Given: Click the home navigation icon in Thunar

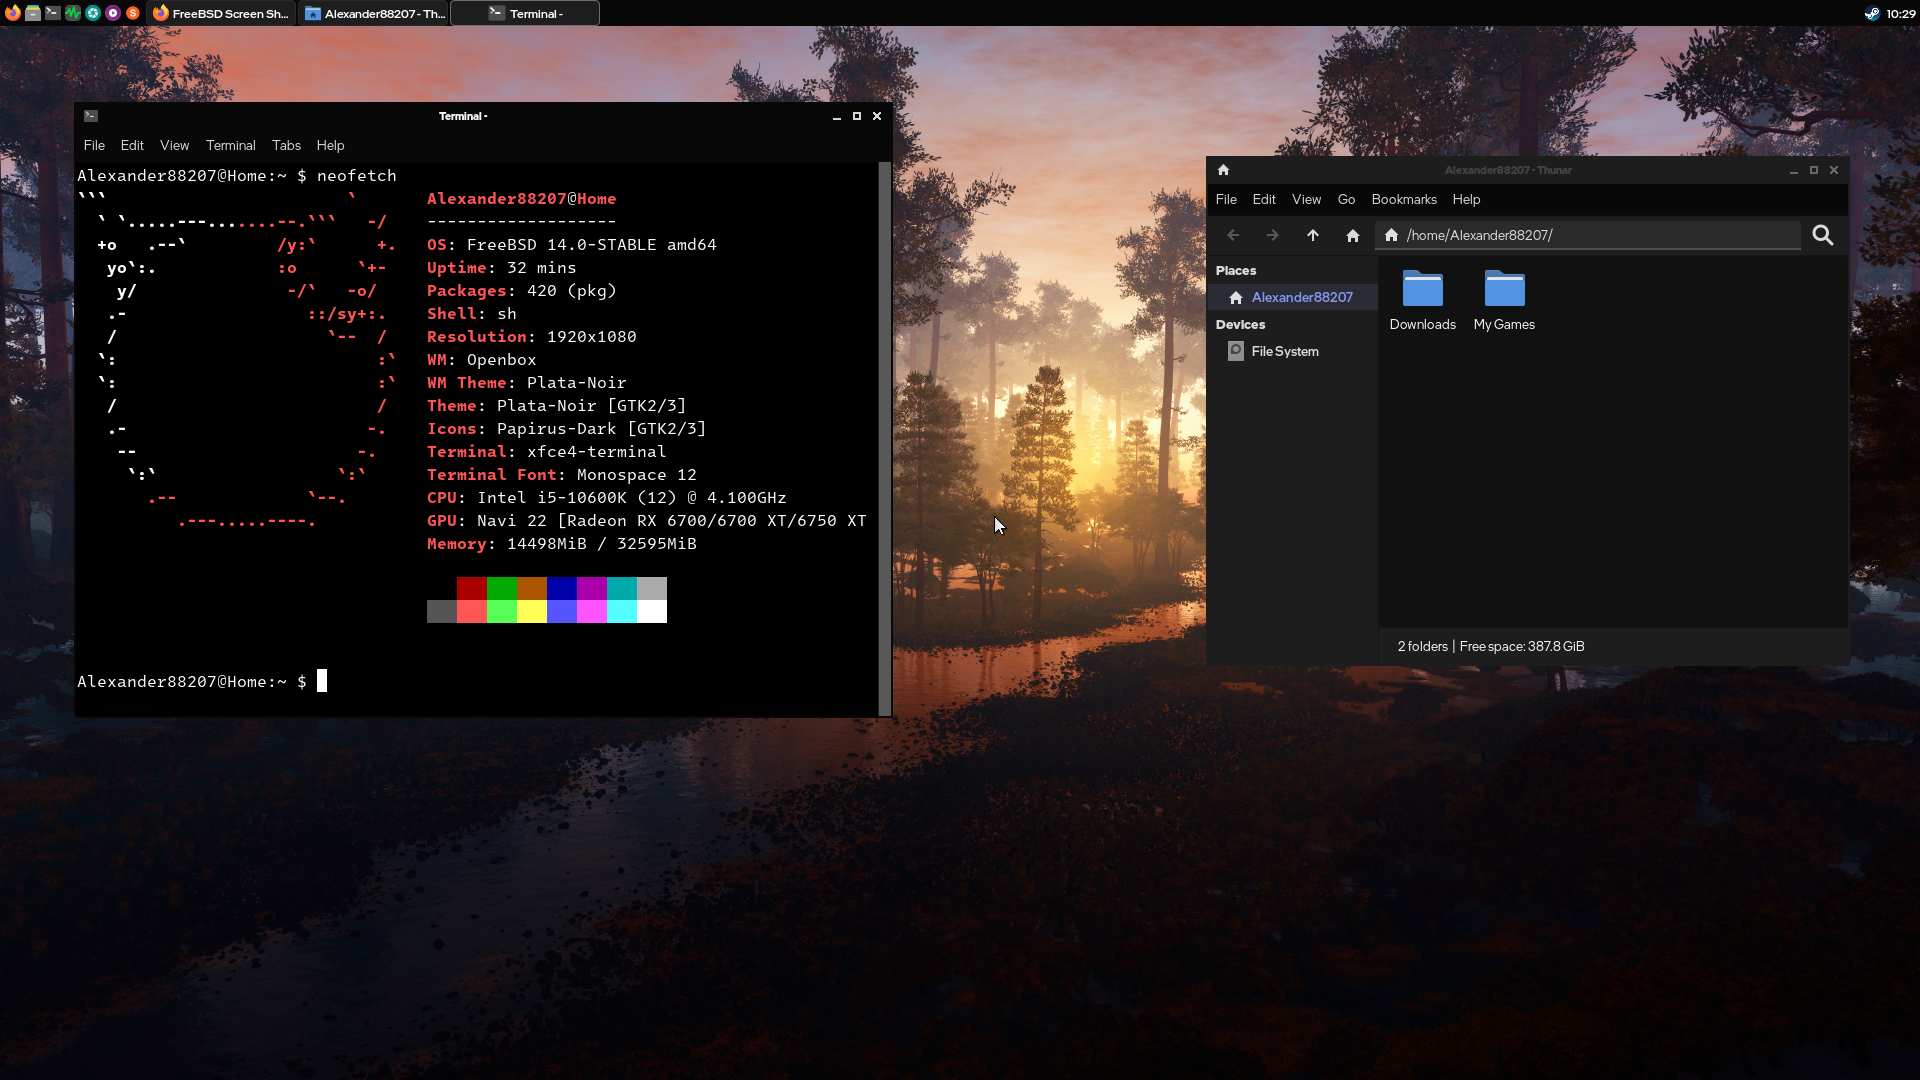Looking at the screenshot, I should click(1352, 235).
